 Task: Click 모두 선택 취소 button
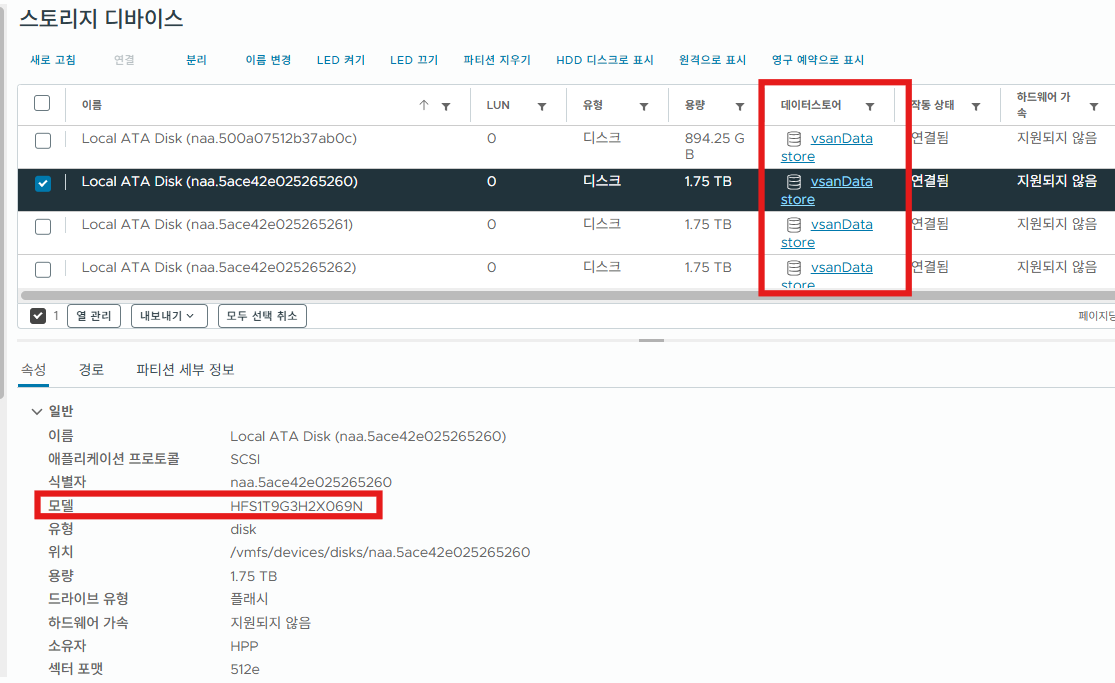point(262,316)
